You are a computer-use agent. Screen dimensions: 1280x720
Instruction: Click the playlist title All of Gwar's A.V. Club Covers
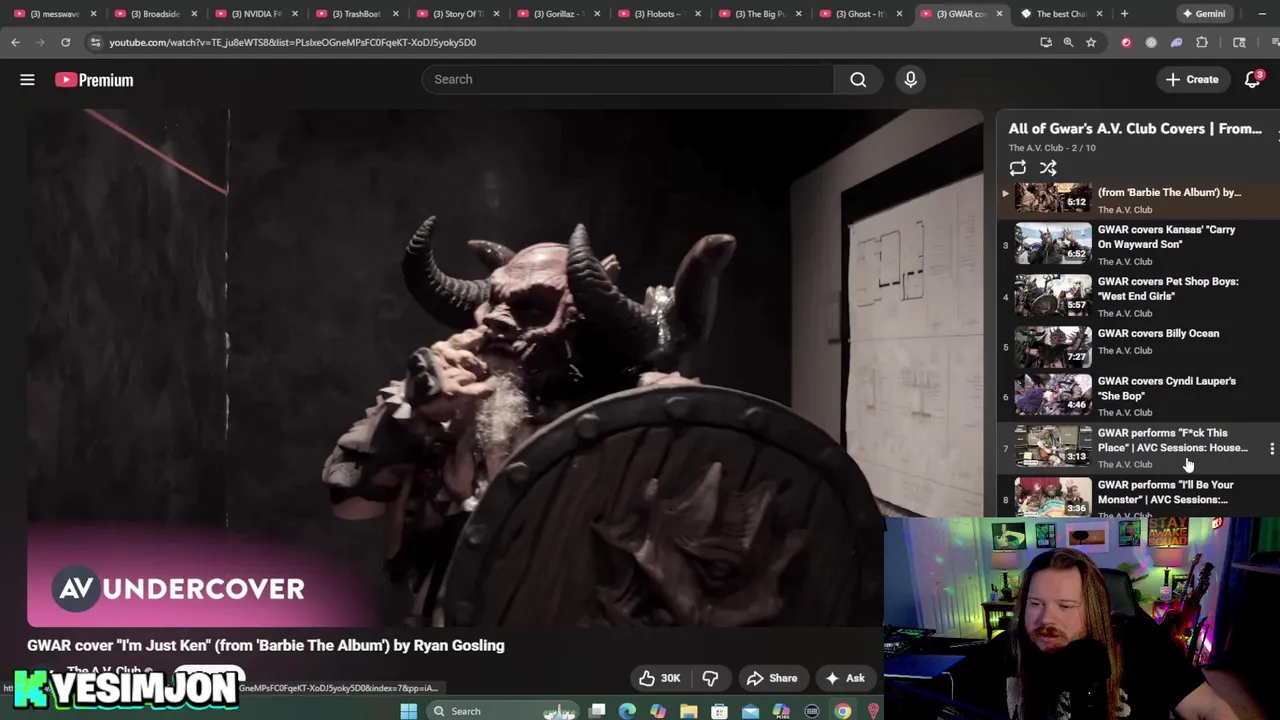tap(1135, 129)
